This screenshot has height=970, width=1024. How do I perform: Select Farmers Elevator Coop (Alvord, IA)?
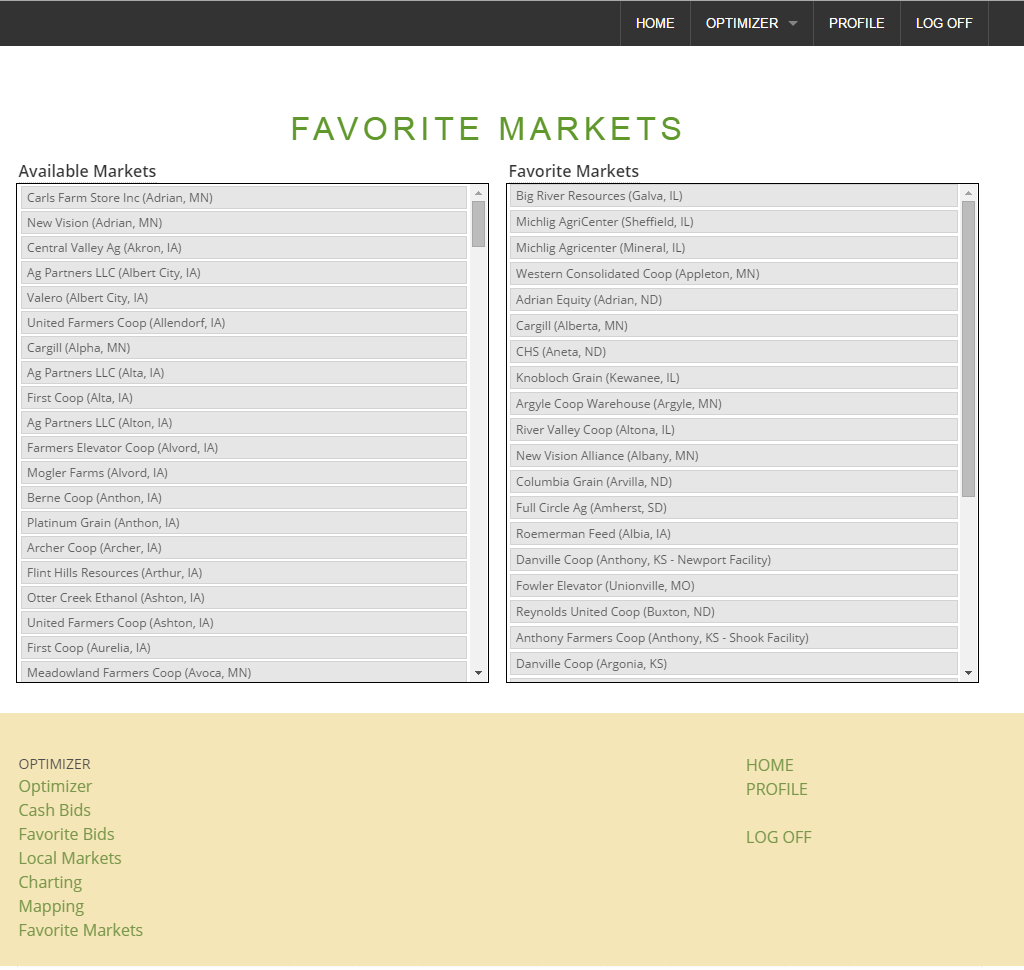[x=244, y=447]
